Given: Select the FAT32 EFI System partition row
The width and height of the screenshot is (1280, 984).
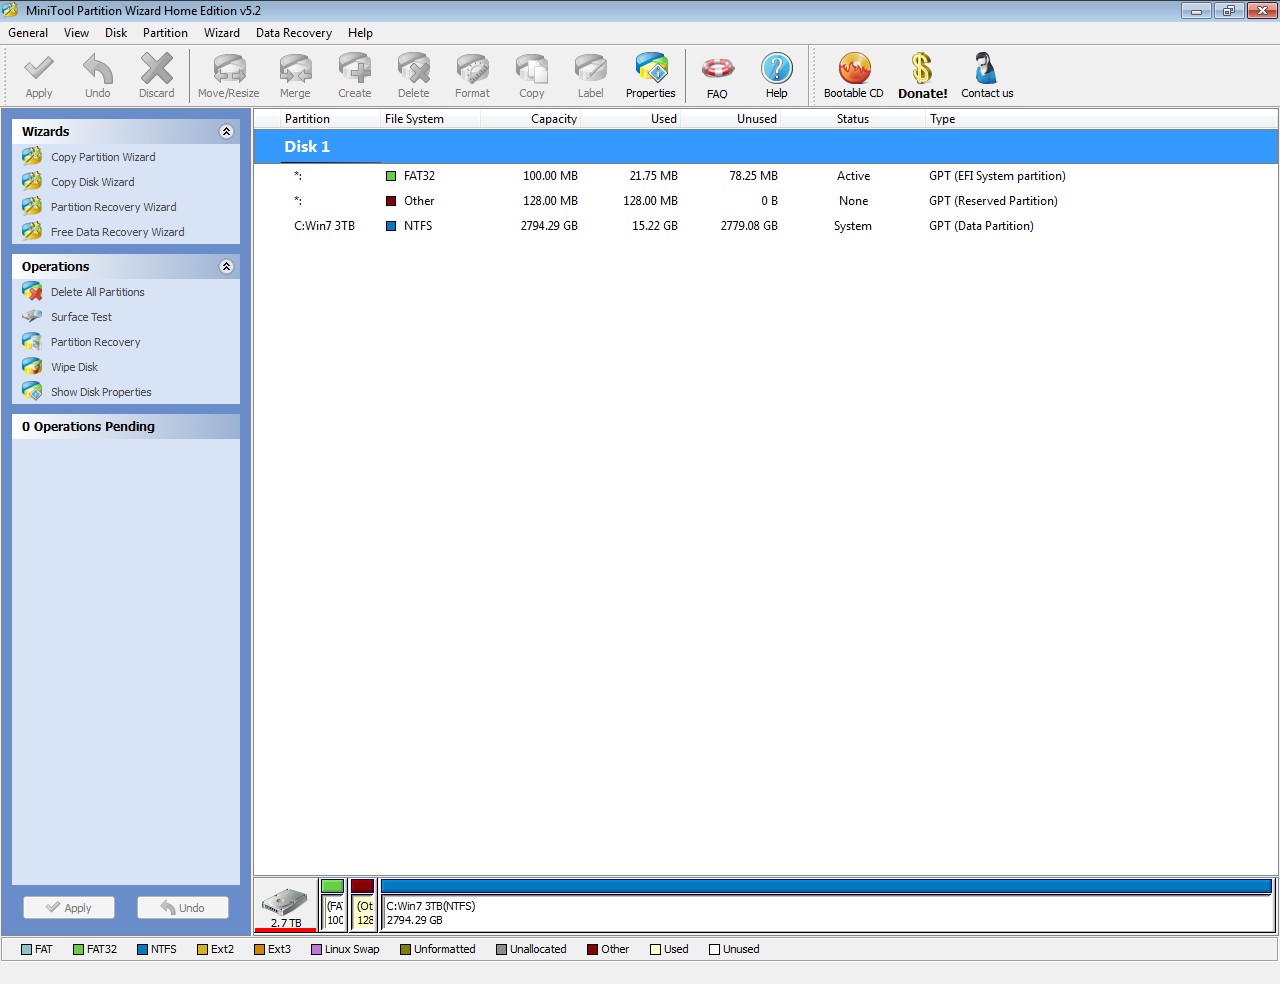Looking at the screenshot, I should click(766, 176).
